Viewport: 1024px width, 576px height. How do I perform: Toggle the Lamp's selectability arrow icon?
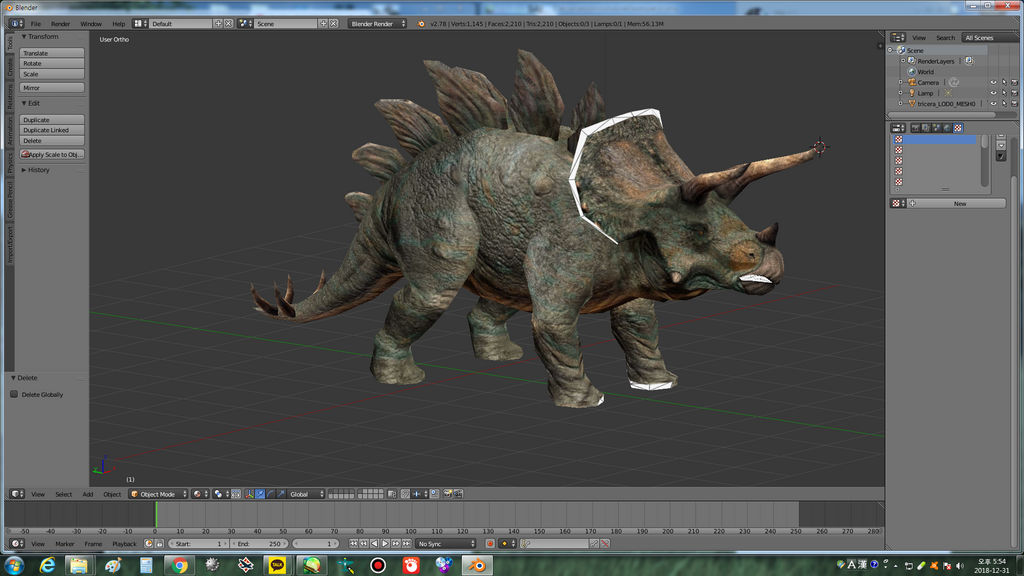click(1004, 93)
